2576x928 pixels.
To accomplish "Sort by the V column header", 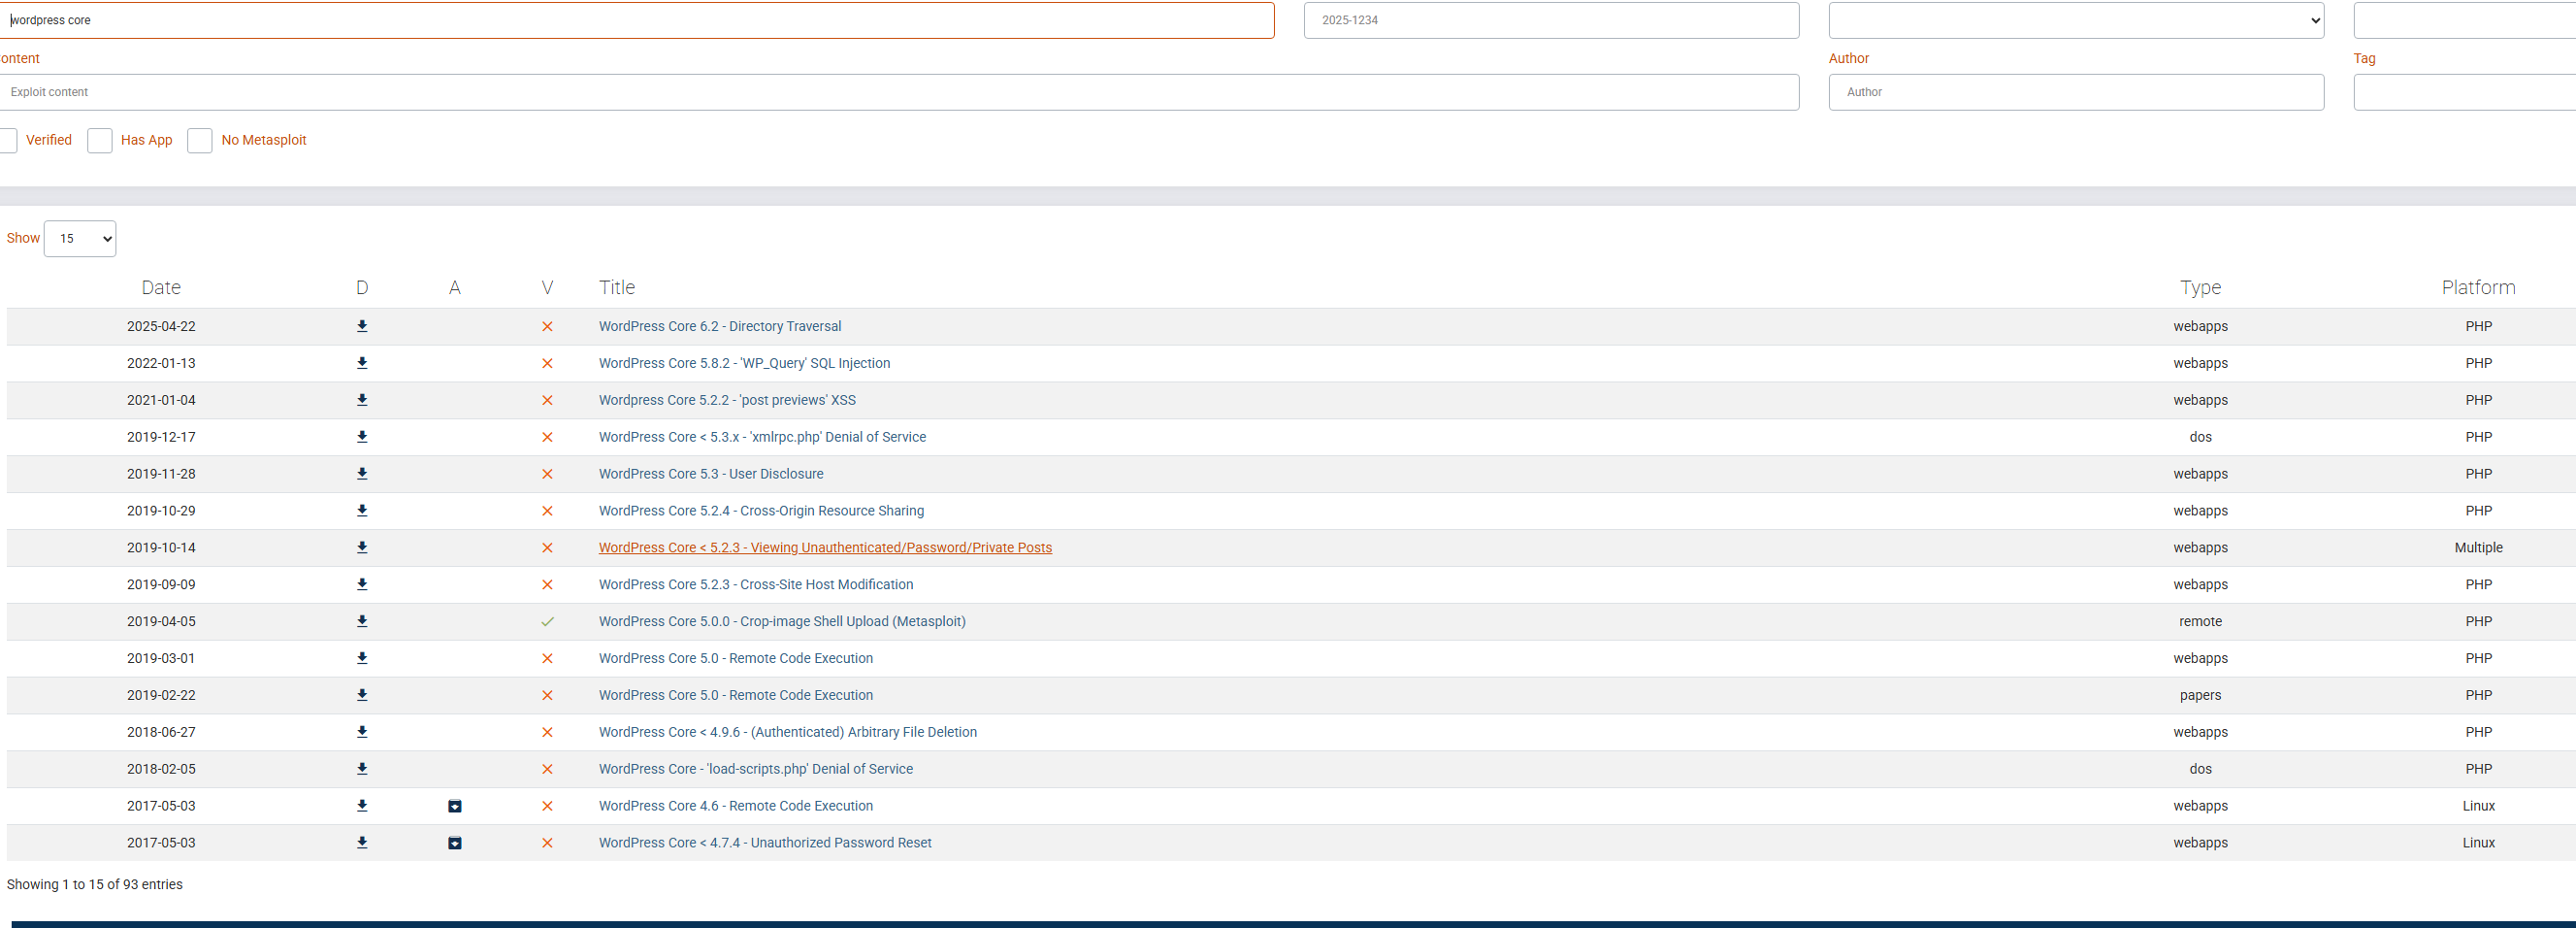I will [547, 288].
